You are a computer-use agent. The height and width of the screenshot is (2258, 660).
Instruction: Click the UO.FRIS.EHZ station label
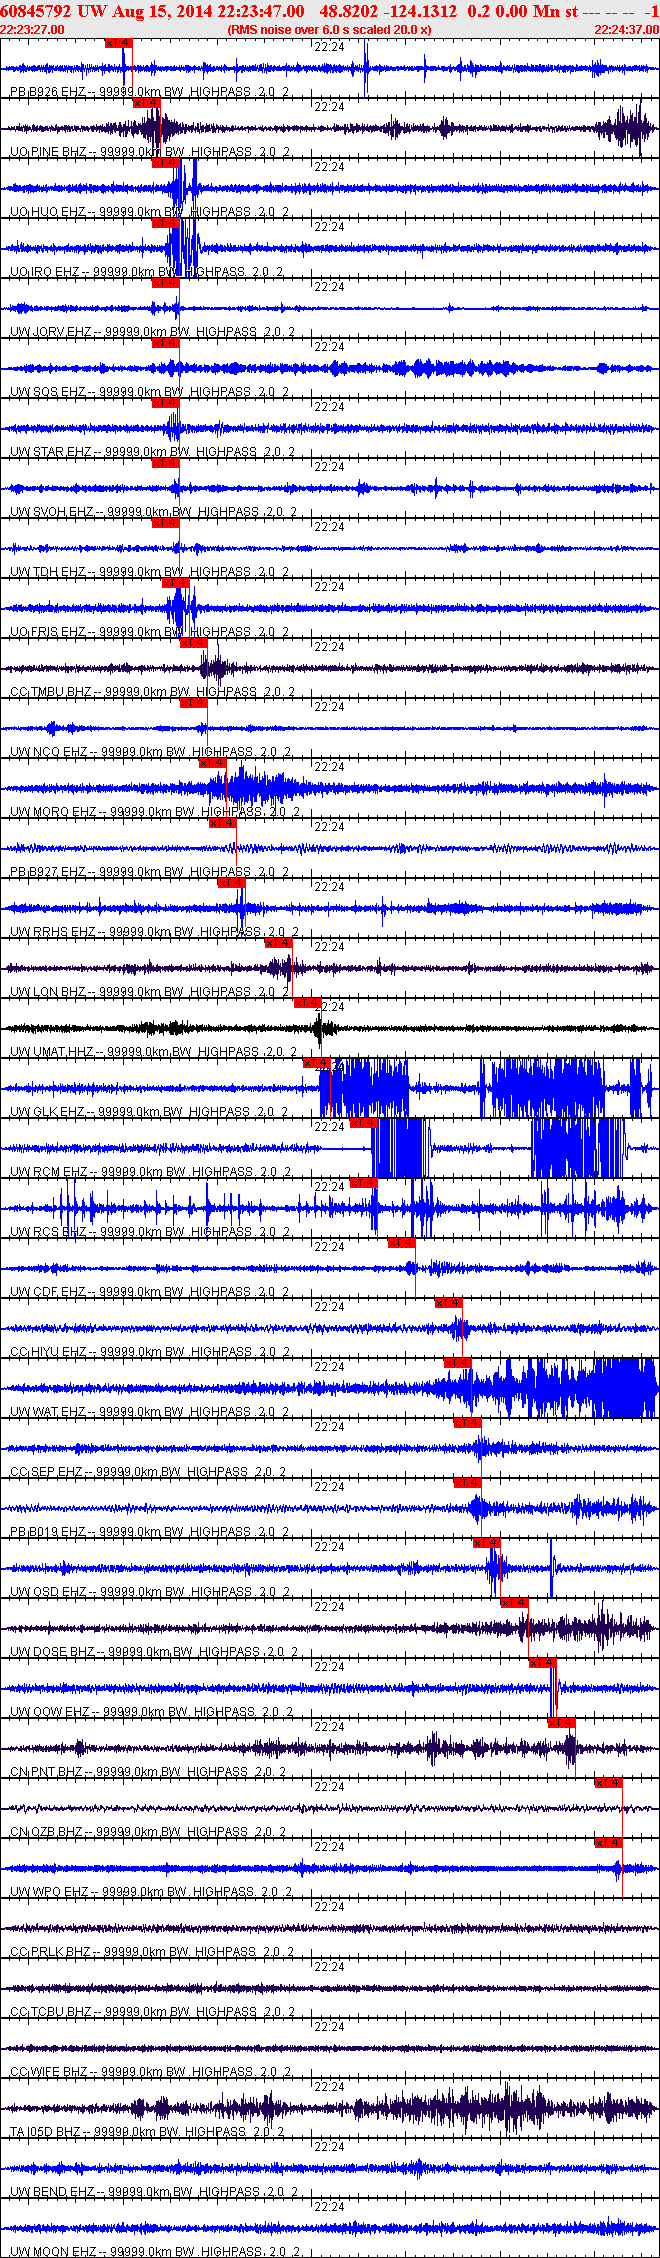click(x=150, y=632)
